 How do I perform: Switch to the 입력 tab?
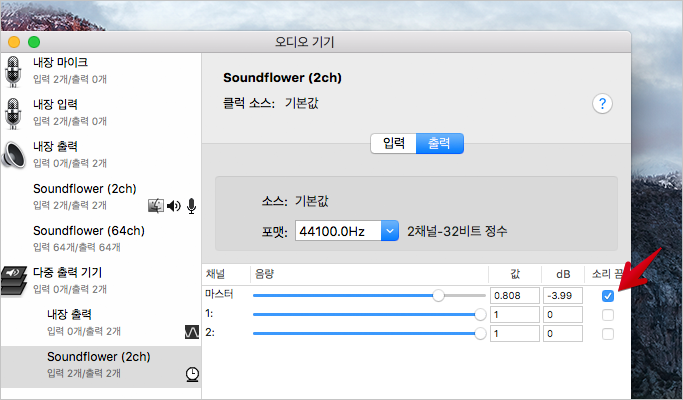393,143
